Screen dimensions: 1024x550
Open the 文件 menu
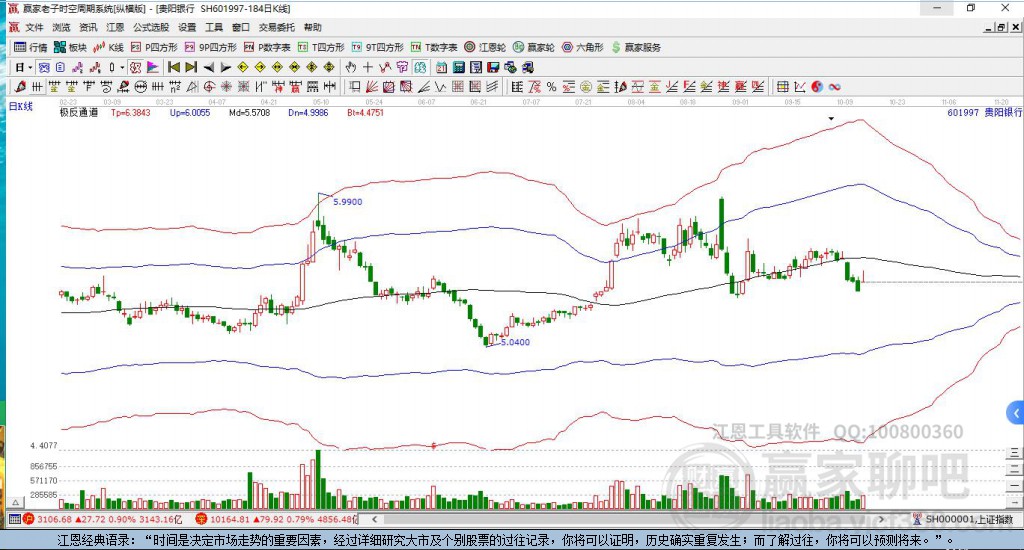(x=34, y=27)
